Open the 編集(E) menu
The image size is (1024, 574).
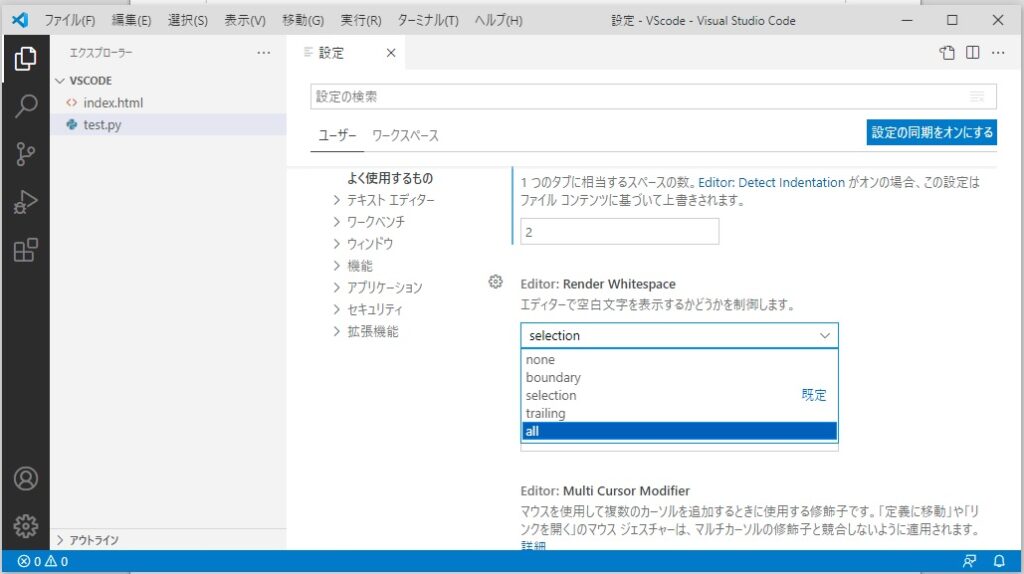(x=131, y=20)
